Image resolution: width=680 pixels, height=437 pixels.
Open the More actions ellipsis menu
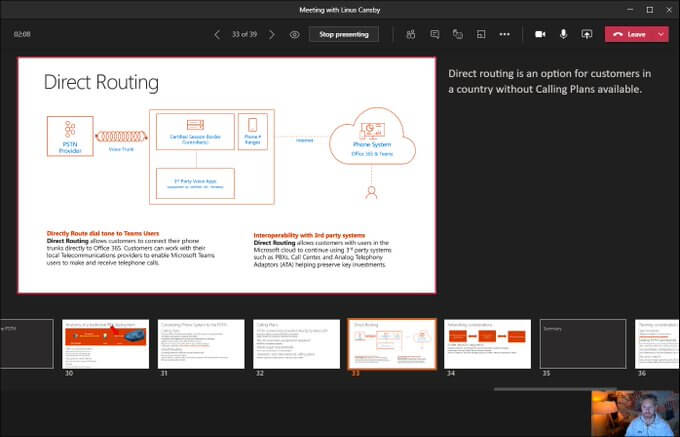[x=504, y=34]
